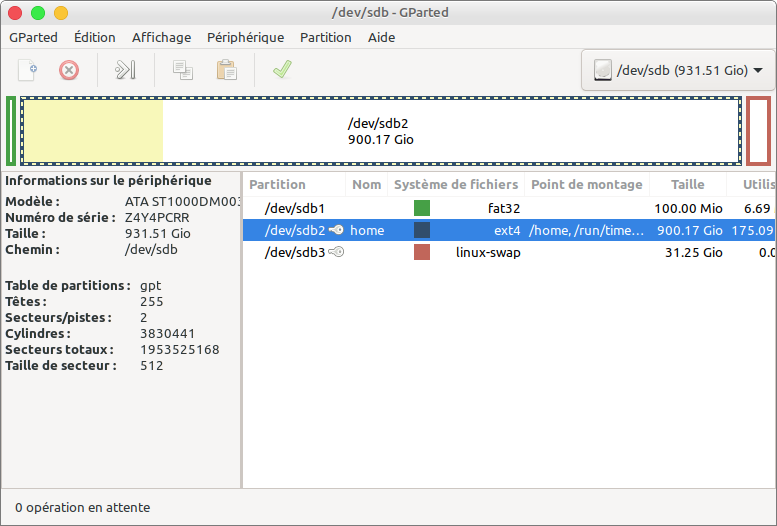Click the model value ATA ST1000DM003
This screenshot has height=526, width=777.
point(182,202)
